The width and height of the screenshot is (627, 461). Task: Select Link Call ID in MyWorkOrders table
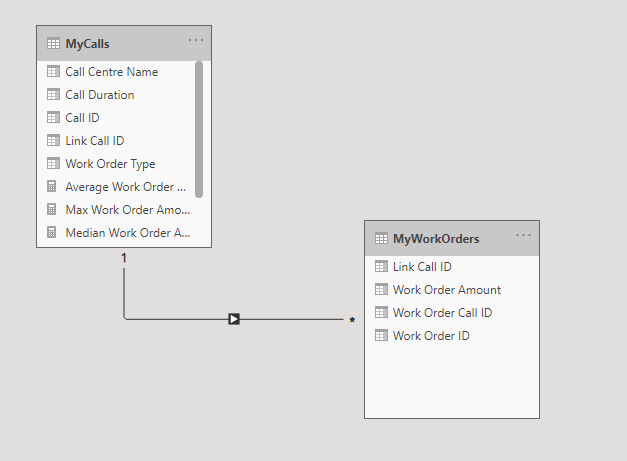(x=422, y=267)
